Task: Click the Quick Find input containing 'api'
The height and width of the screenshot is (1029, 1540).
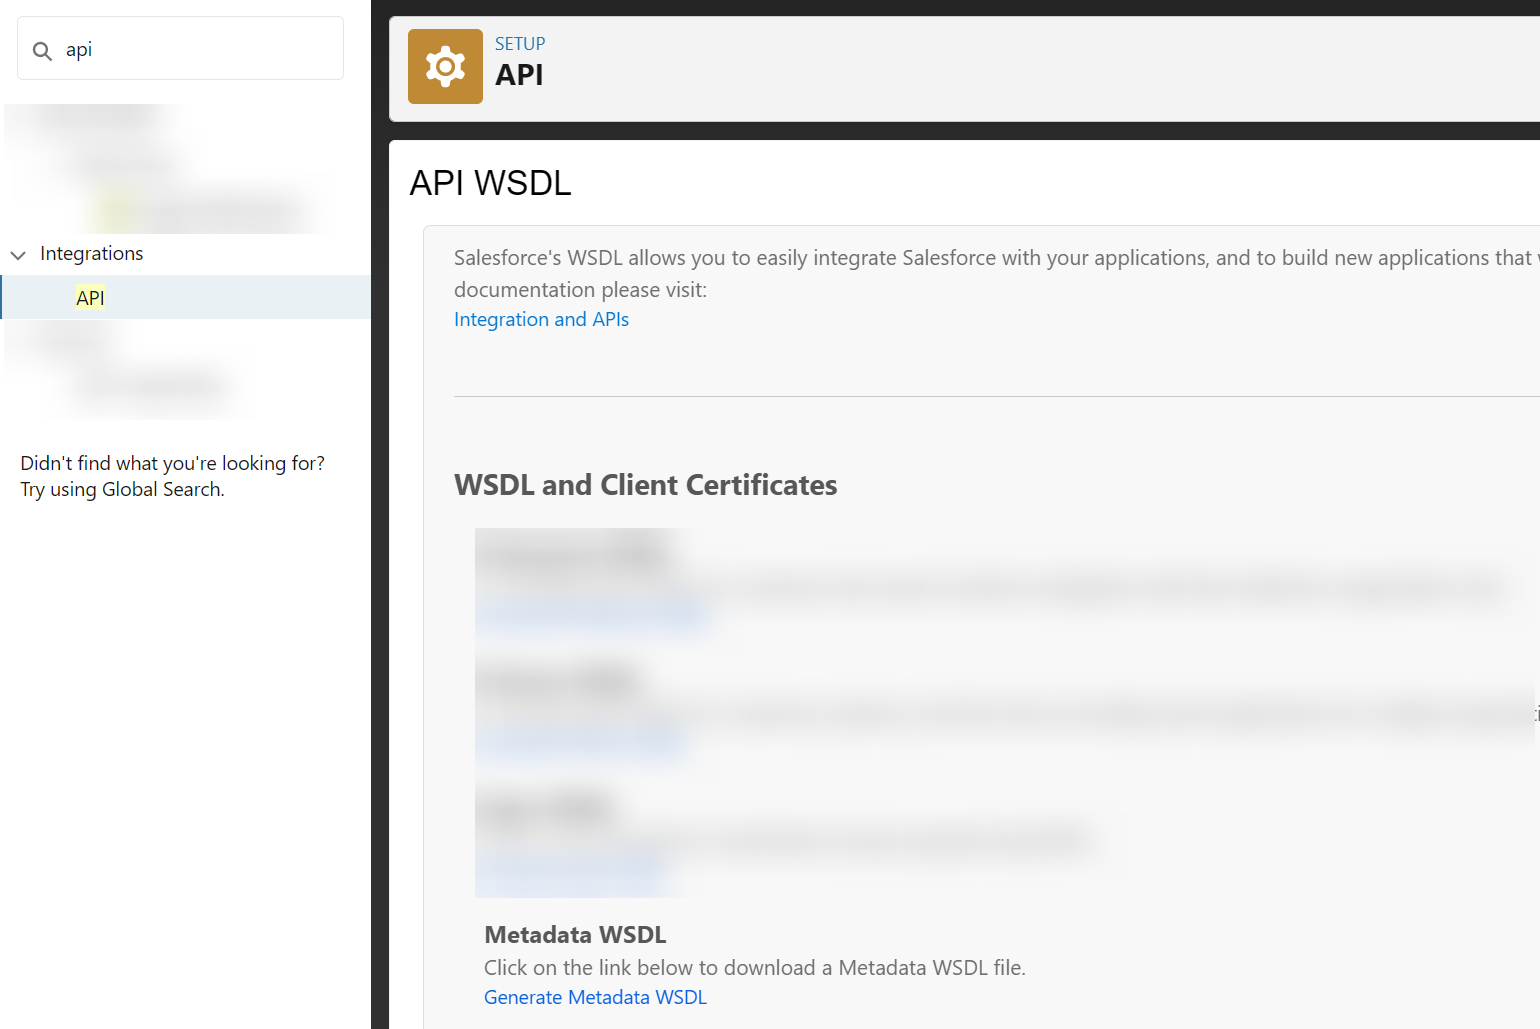Action: 180,48
